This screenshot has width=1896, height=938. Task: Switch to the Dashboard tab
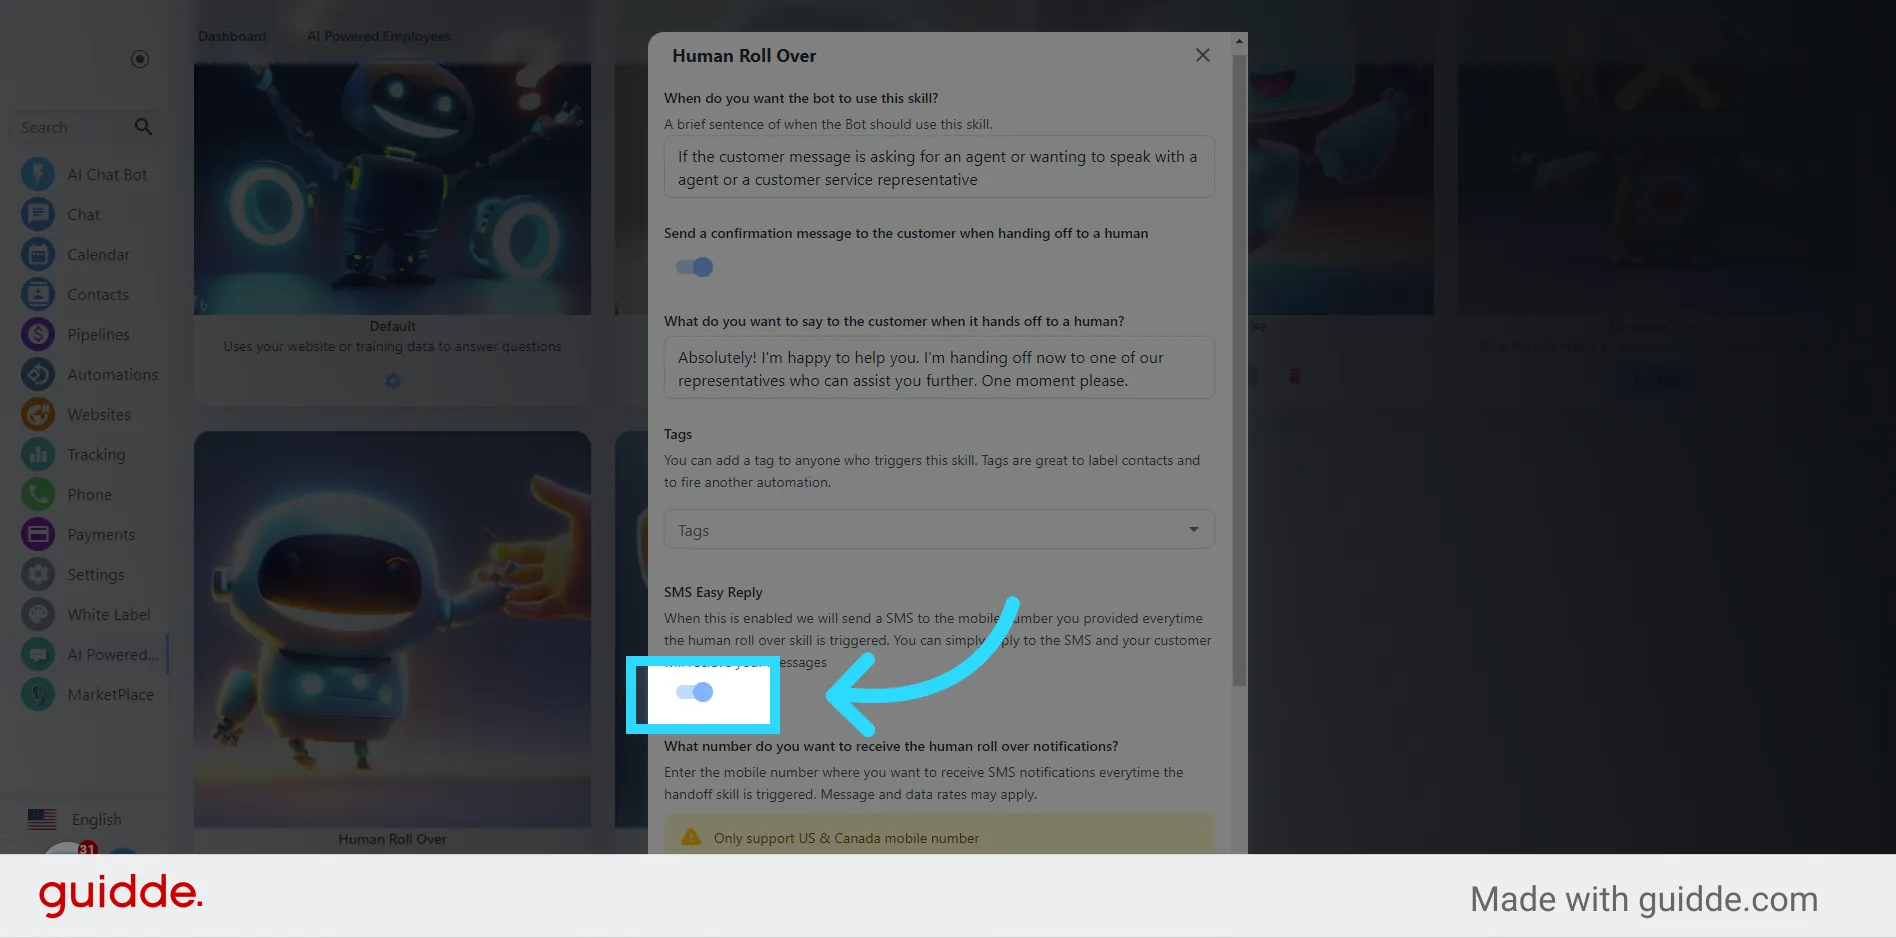pos(232,36)
